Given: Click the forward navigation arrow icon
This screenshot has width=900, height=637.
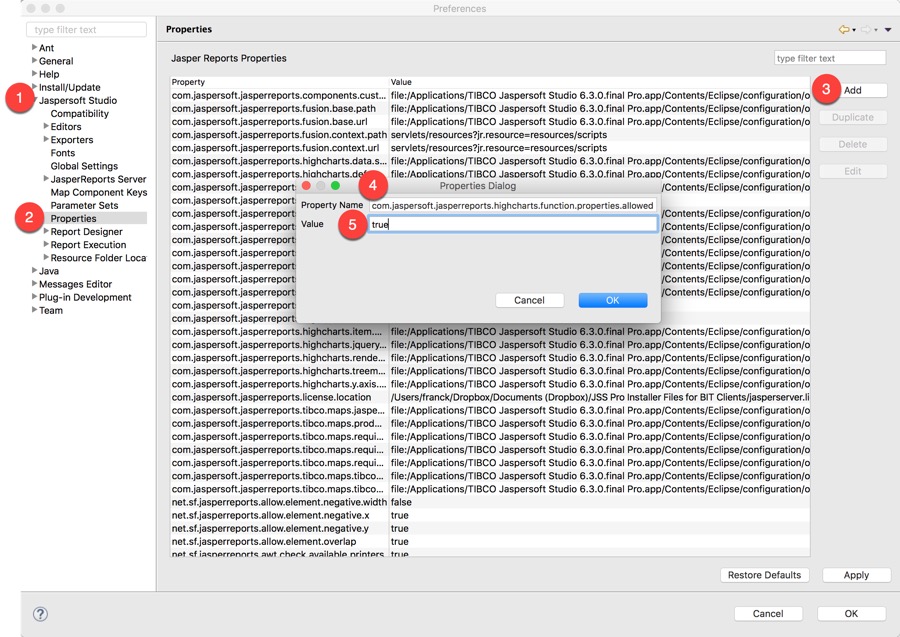Looking at the screenshot, I should pos(866,29).
